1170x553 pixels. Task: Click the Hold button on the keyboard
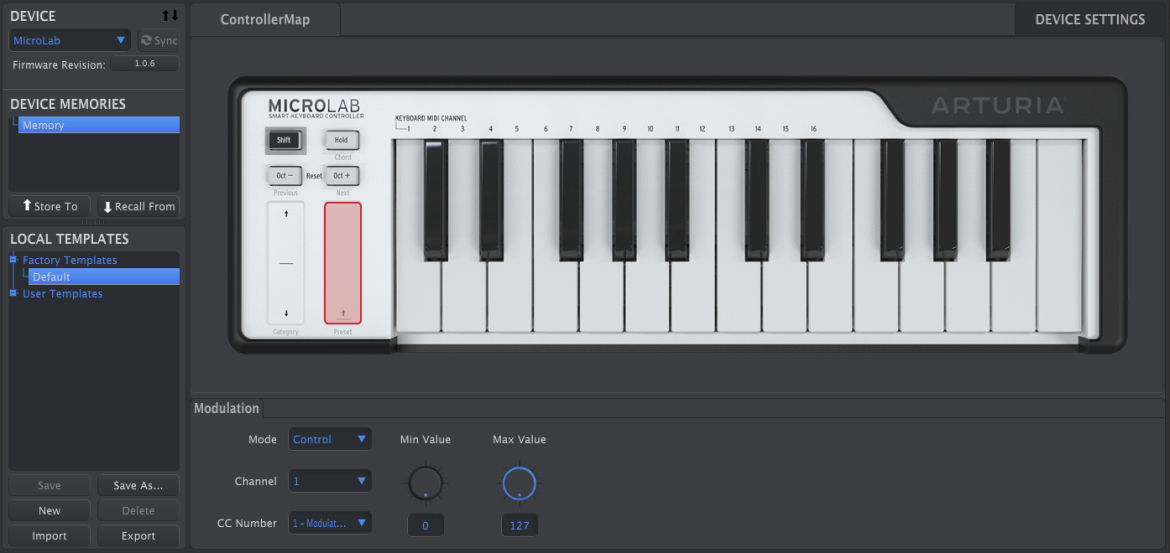341,140
